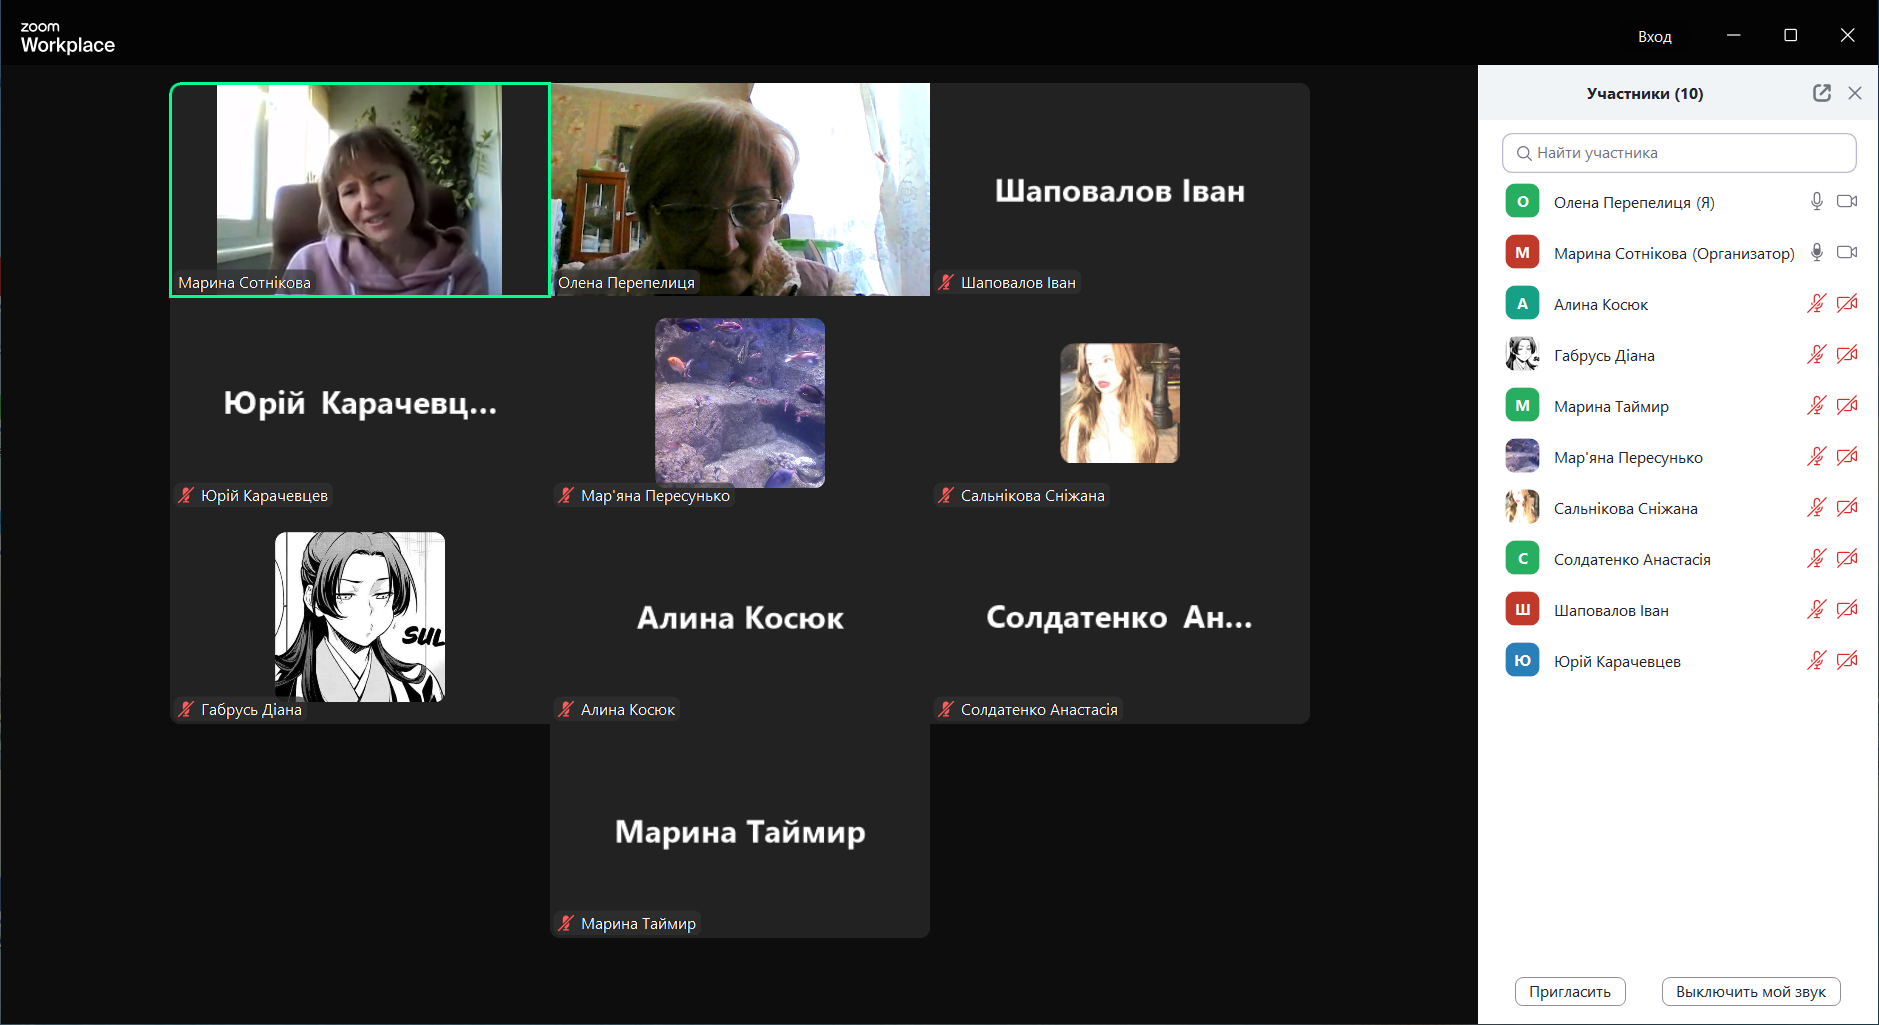Image resolution: width=1879 pixels, height=1025 pixels.
Task: Select Мар'яна Пересунько in participants list
Action: point(1679,457)
